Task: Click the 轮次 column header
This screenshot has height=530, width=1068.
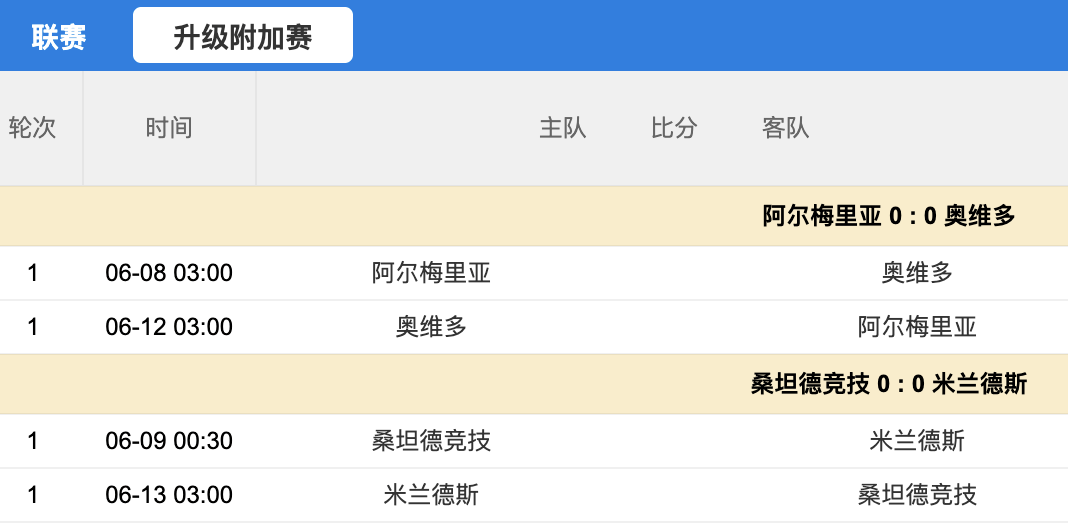Action: tap(32, 128)
